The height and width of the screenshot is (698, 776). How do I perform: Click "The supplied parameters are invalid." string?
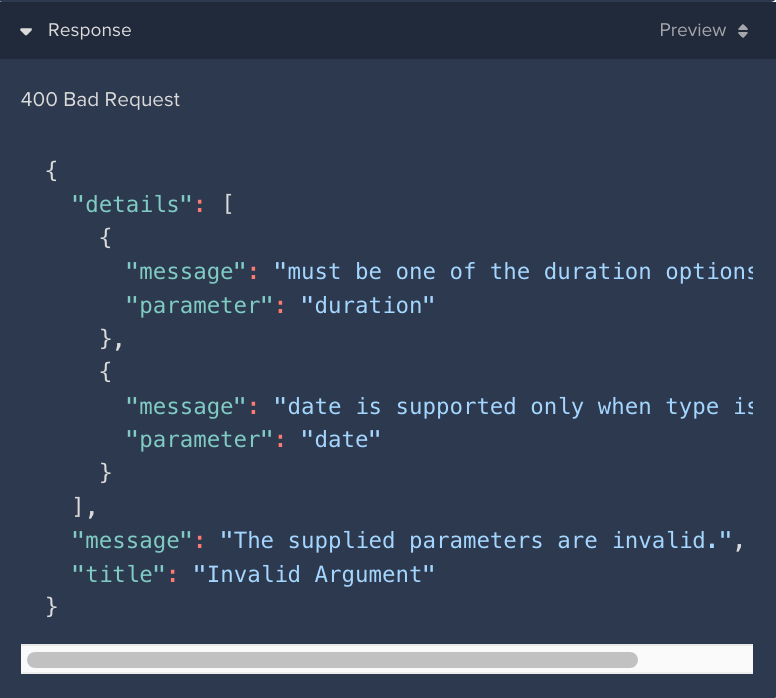482,541
